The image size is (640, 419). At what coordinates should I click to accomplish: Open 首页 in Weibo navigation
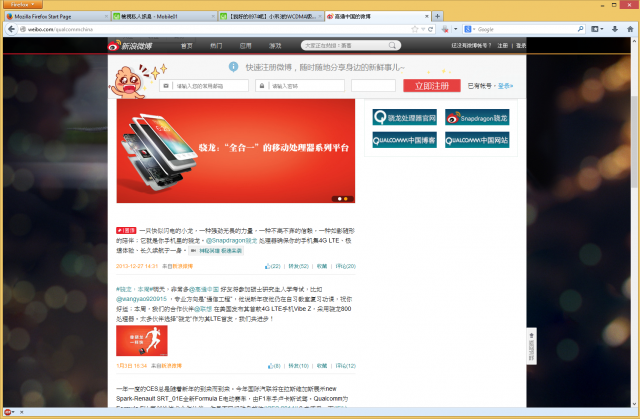(187, 46)
